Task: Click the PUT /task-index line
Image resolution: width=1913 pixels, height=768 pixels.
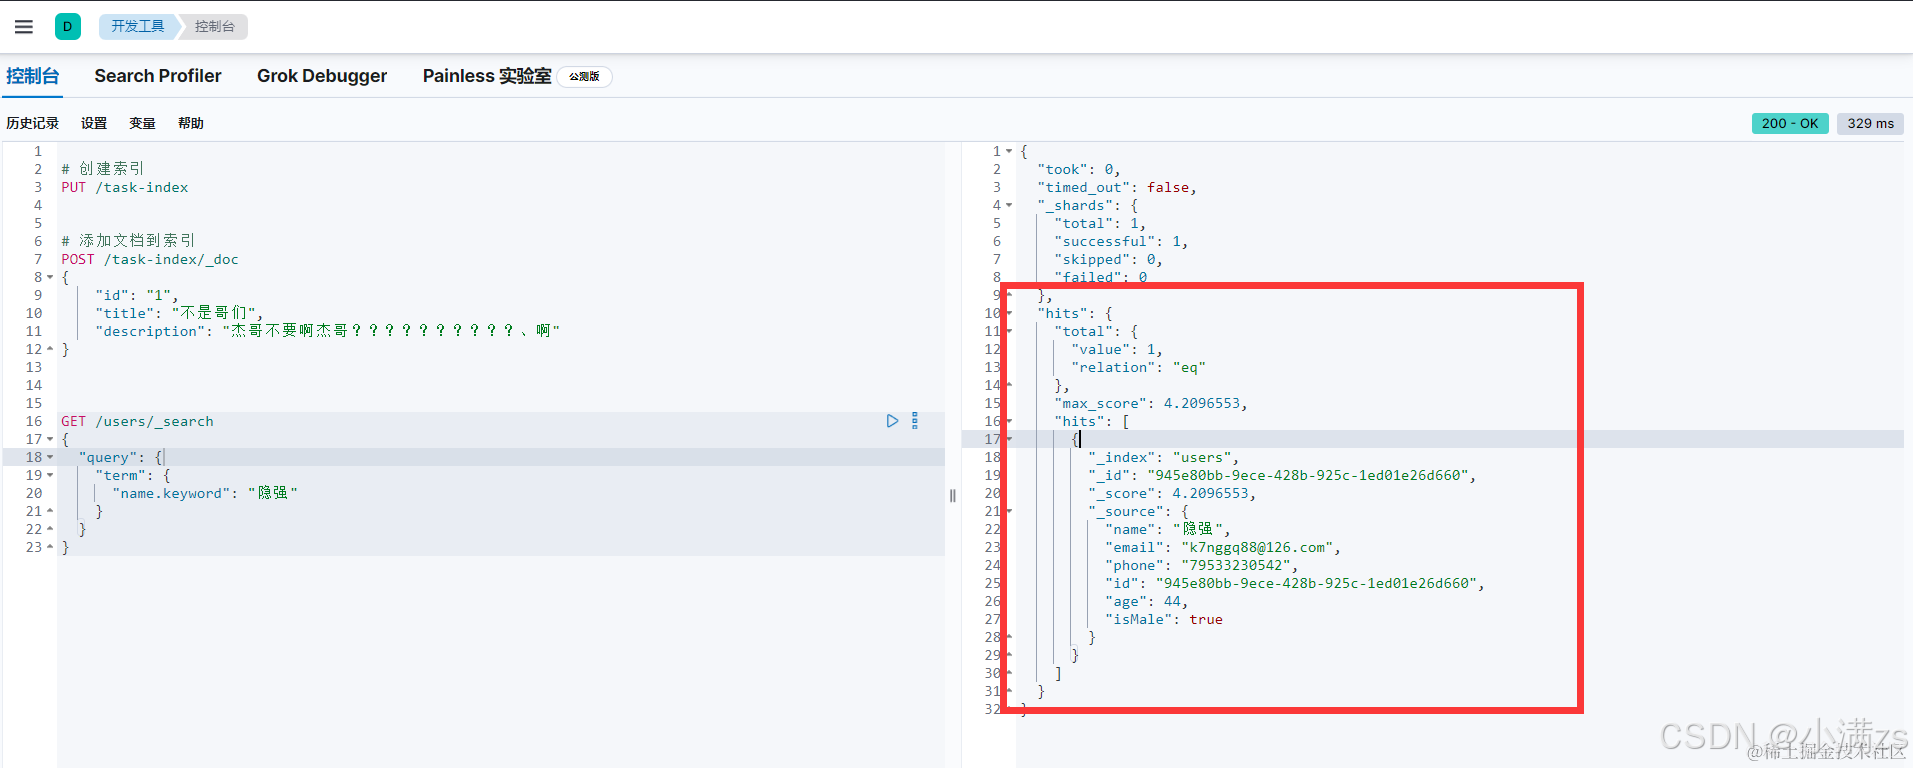Action: point(124,187)
